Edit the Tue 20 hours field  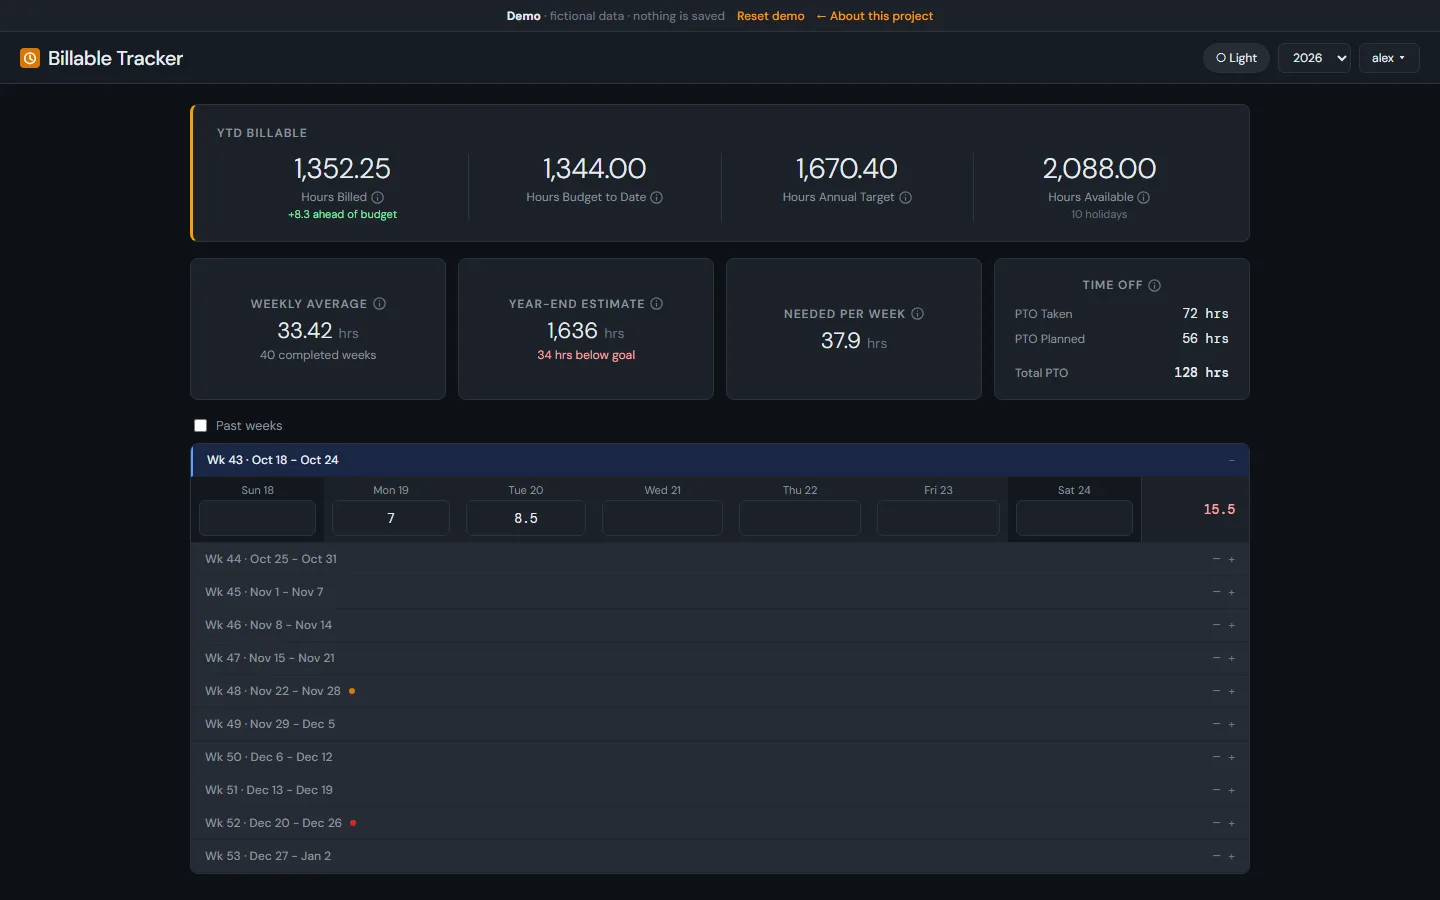[526, 518]
